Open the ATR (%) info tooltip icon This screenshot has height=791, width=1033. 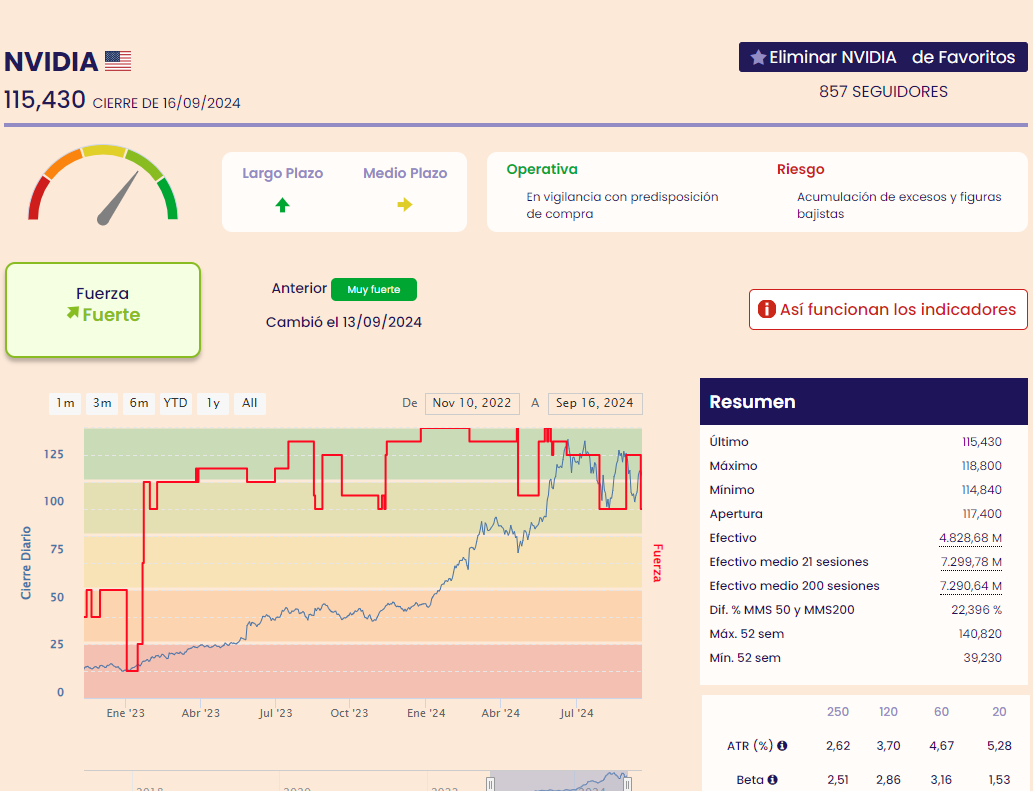pyautogui.click(x=782, y=746)
